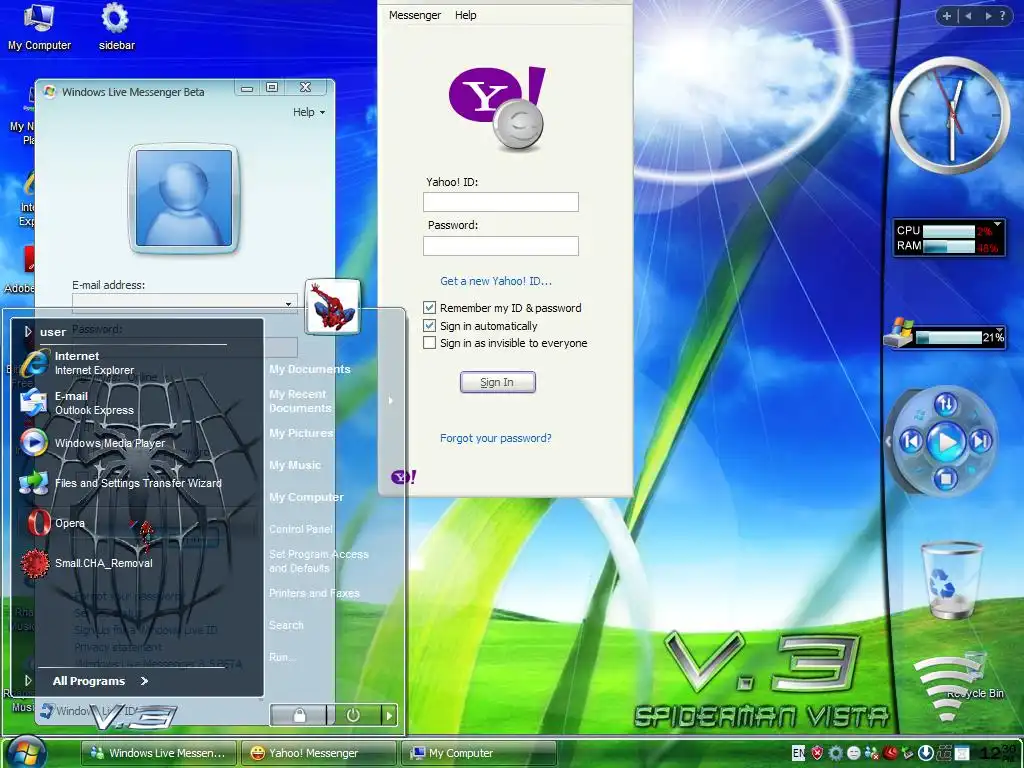Toggle Remember my ID & password checkbox
Image resolution: width=1024 pixels, height=768 pixels.
(429, 308)
